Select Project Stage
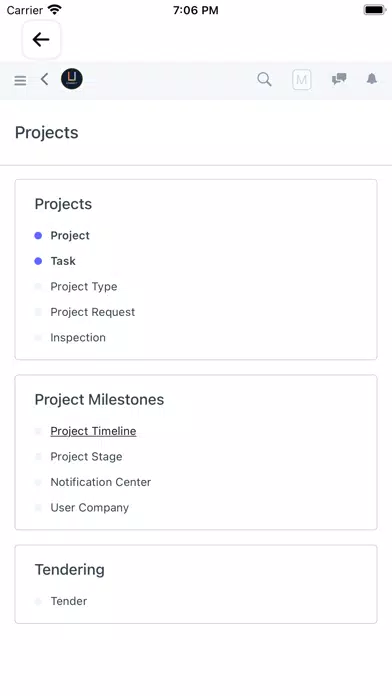 click(x=86, y=457)
